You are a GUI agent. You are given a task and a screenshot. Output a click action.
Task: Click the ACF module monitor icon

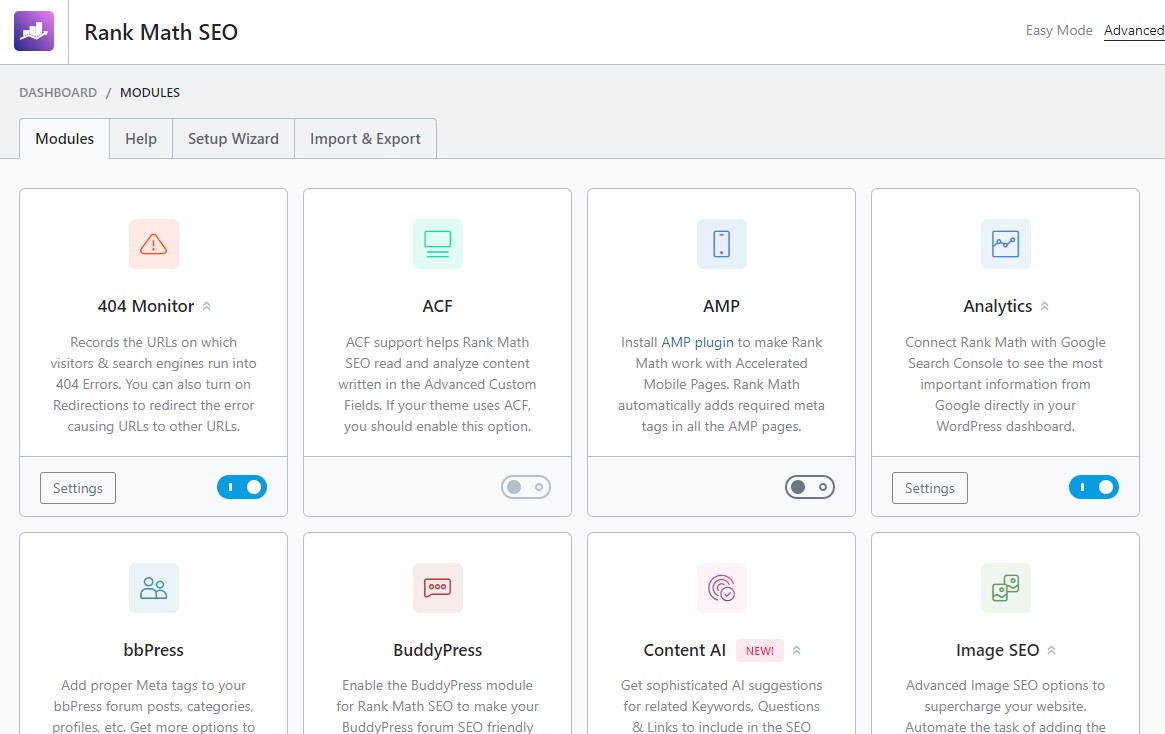click(438, 244)
